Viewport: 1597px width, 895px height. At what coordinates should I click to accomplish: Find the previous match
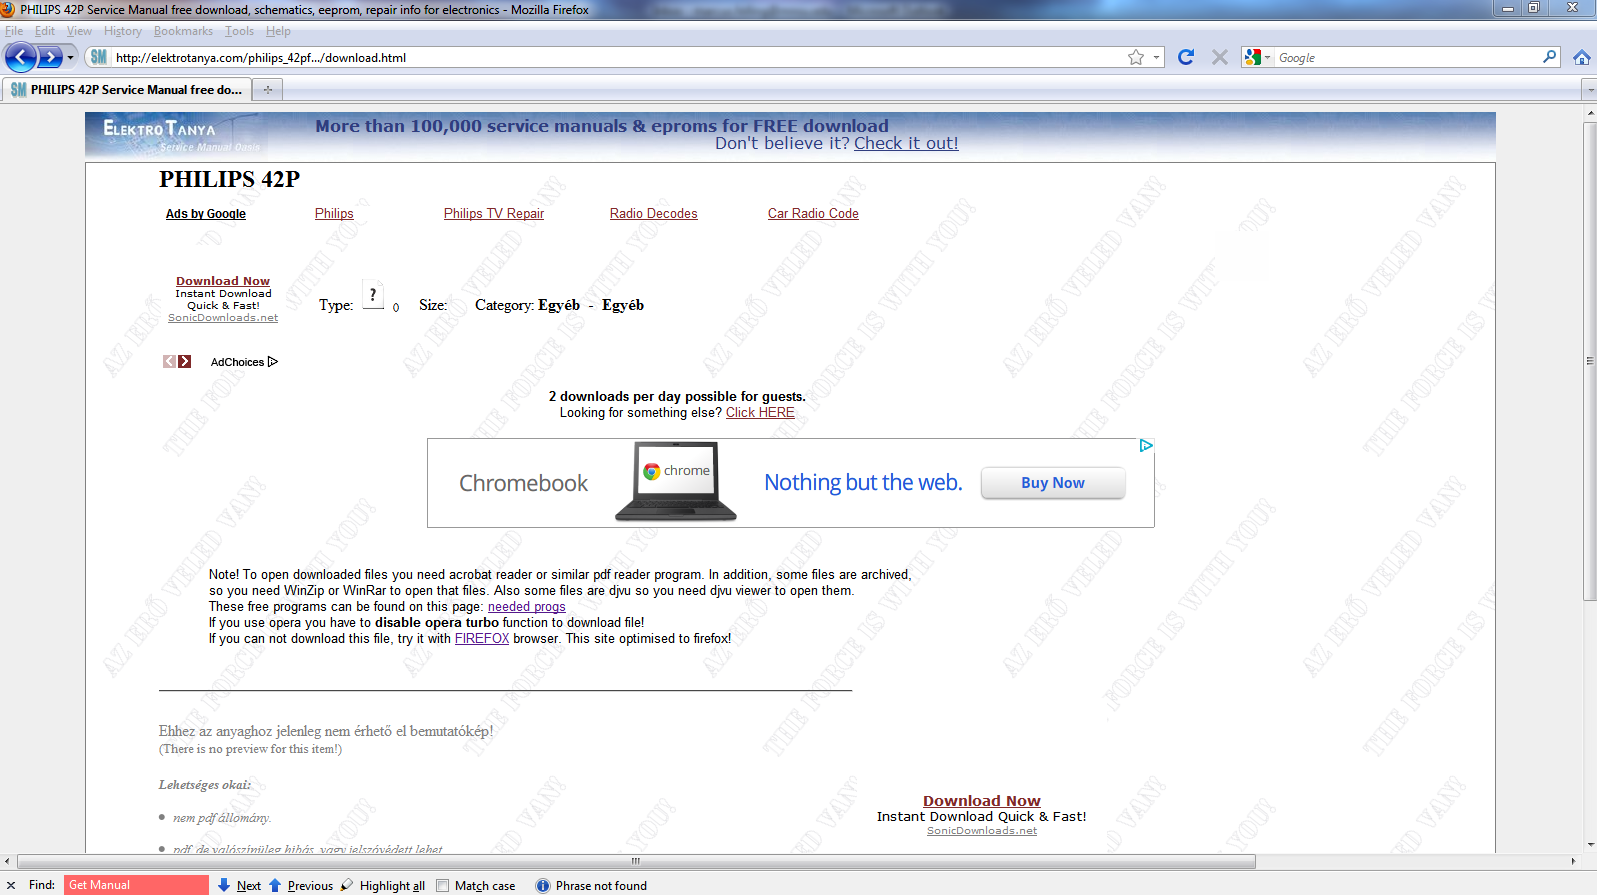pyautogui.click(x=301, y=886)
